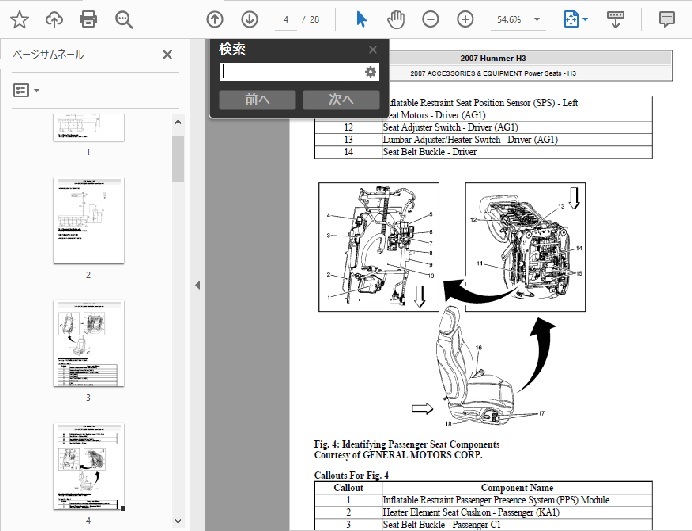Select the page 4 thumbnail
Image resolution: width=692 pixels, height=531 pixels.
point(89,466)
